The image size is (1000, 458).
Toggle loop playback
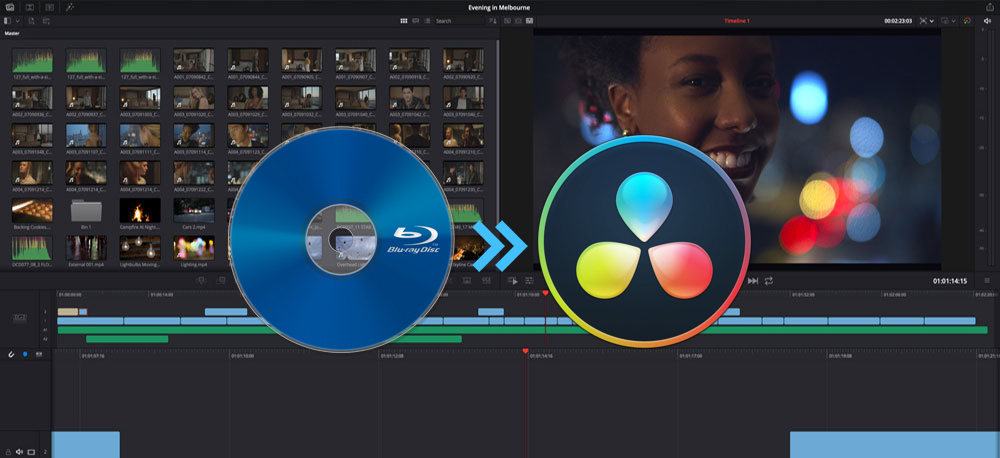tap(769, 281)
